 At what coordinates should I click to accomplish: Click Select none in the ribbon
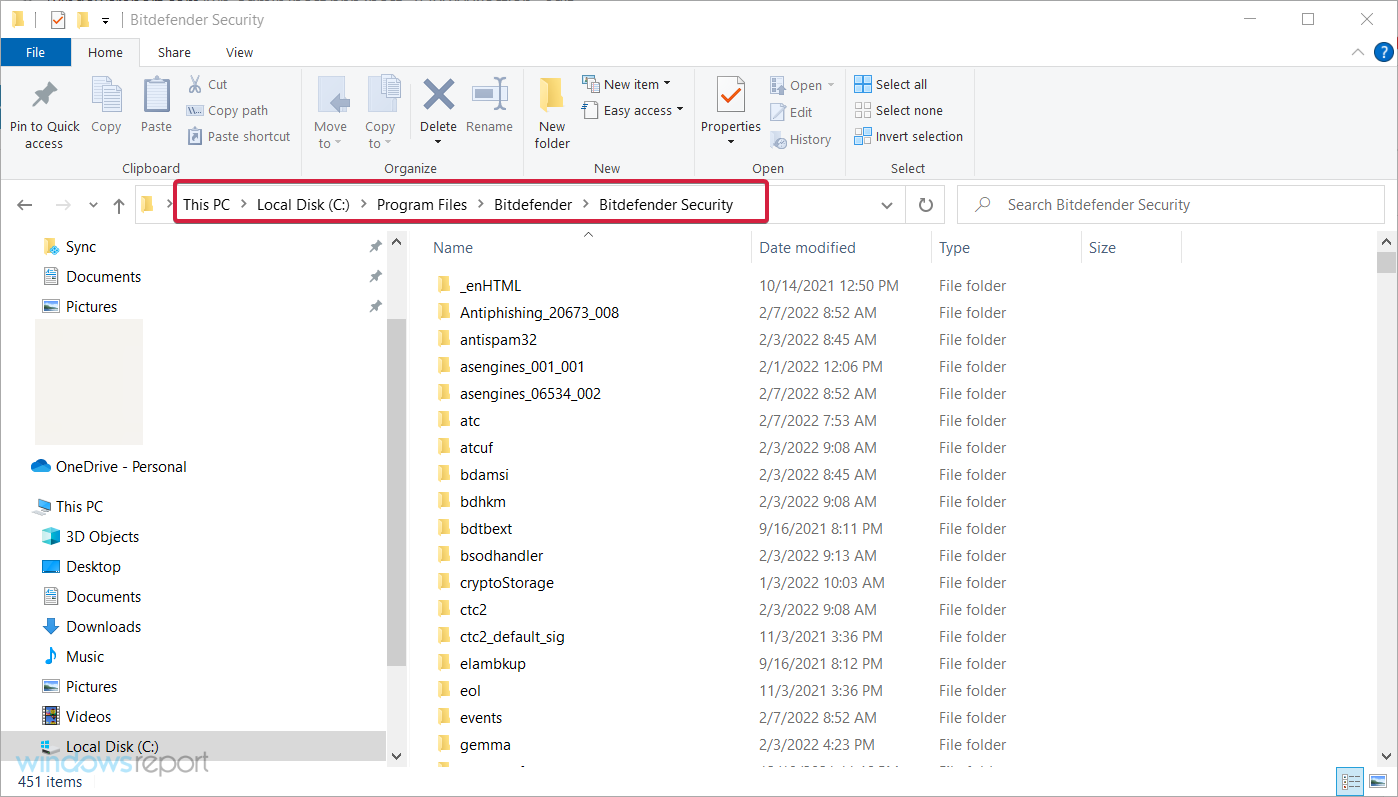(x=898, y=110)
